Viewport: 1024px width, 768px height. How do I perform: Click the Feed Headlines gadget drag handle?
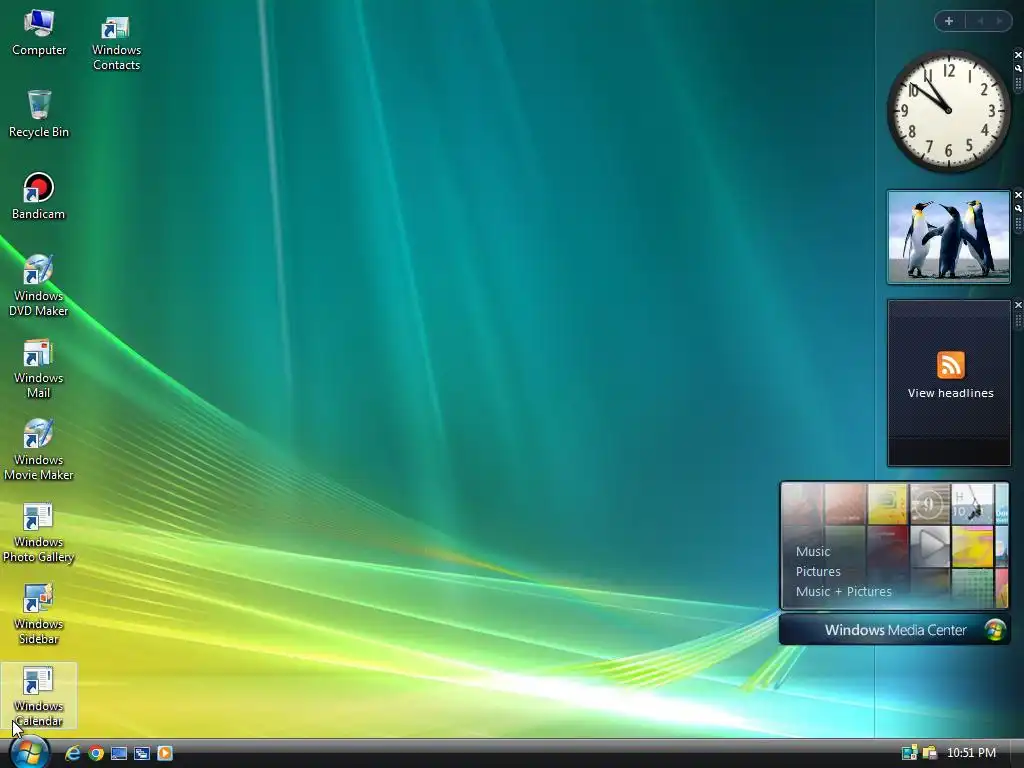[x=1018, y=321]
